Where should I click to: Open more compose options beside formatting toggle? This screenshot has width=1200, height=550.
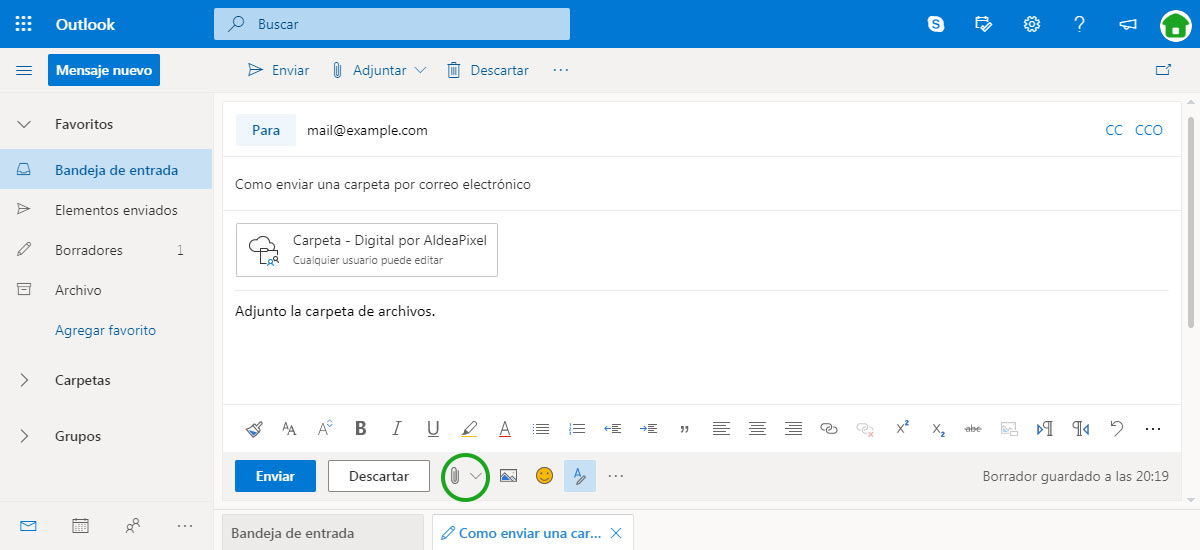pos(616,476)
